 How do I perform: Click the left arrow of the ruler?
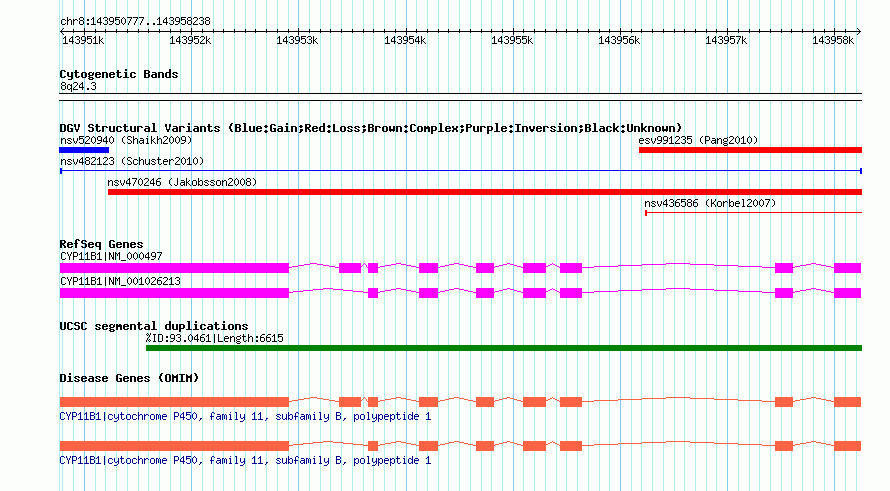[62, 32]
